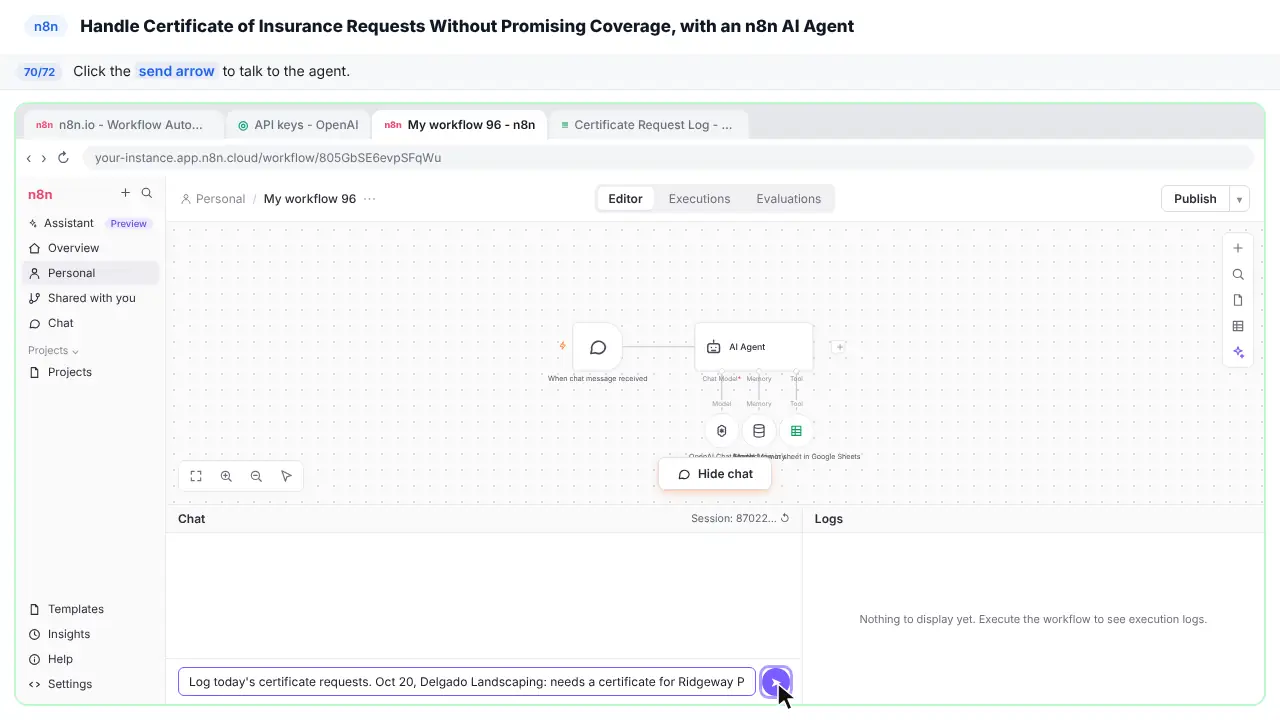Zoom in on the workflow canvas
The image size is (1280, 720).
point(226,476)
